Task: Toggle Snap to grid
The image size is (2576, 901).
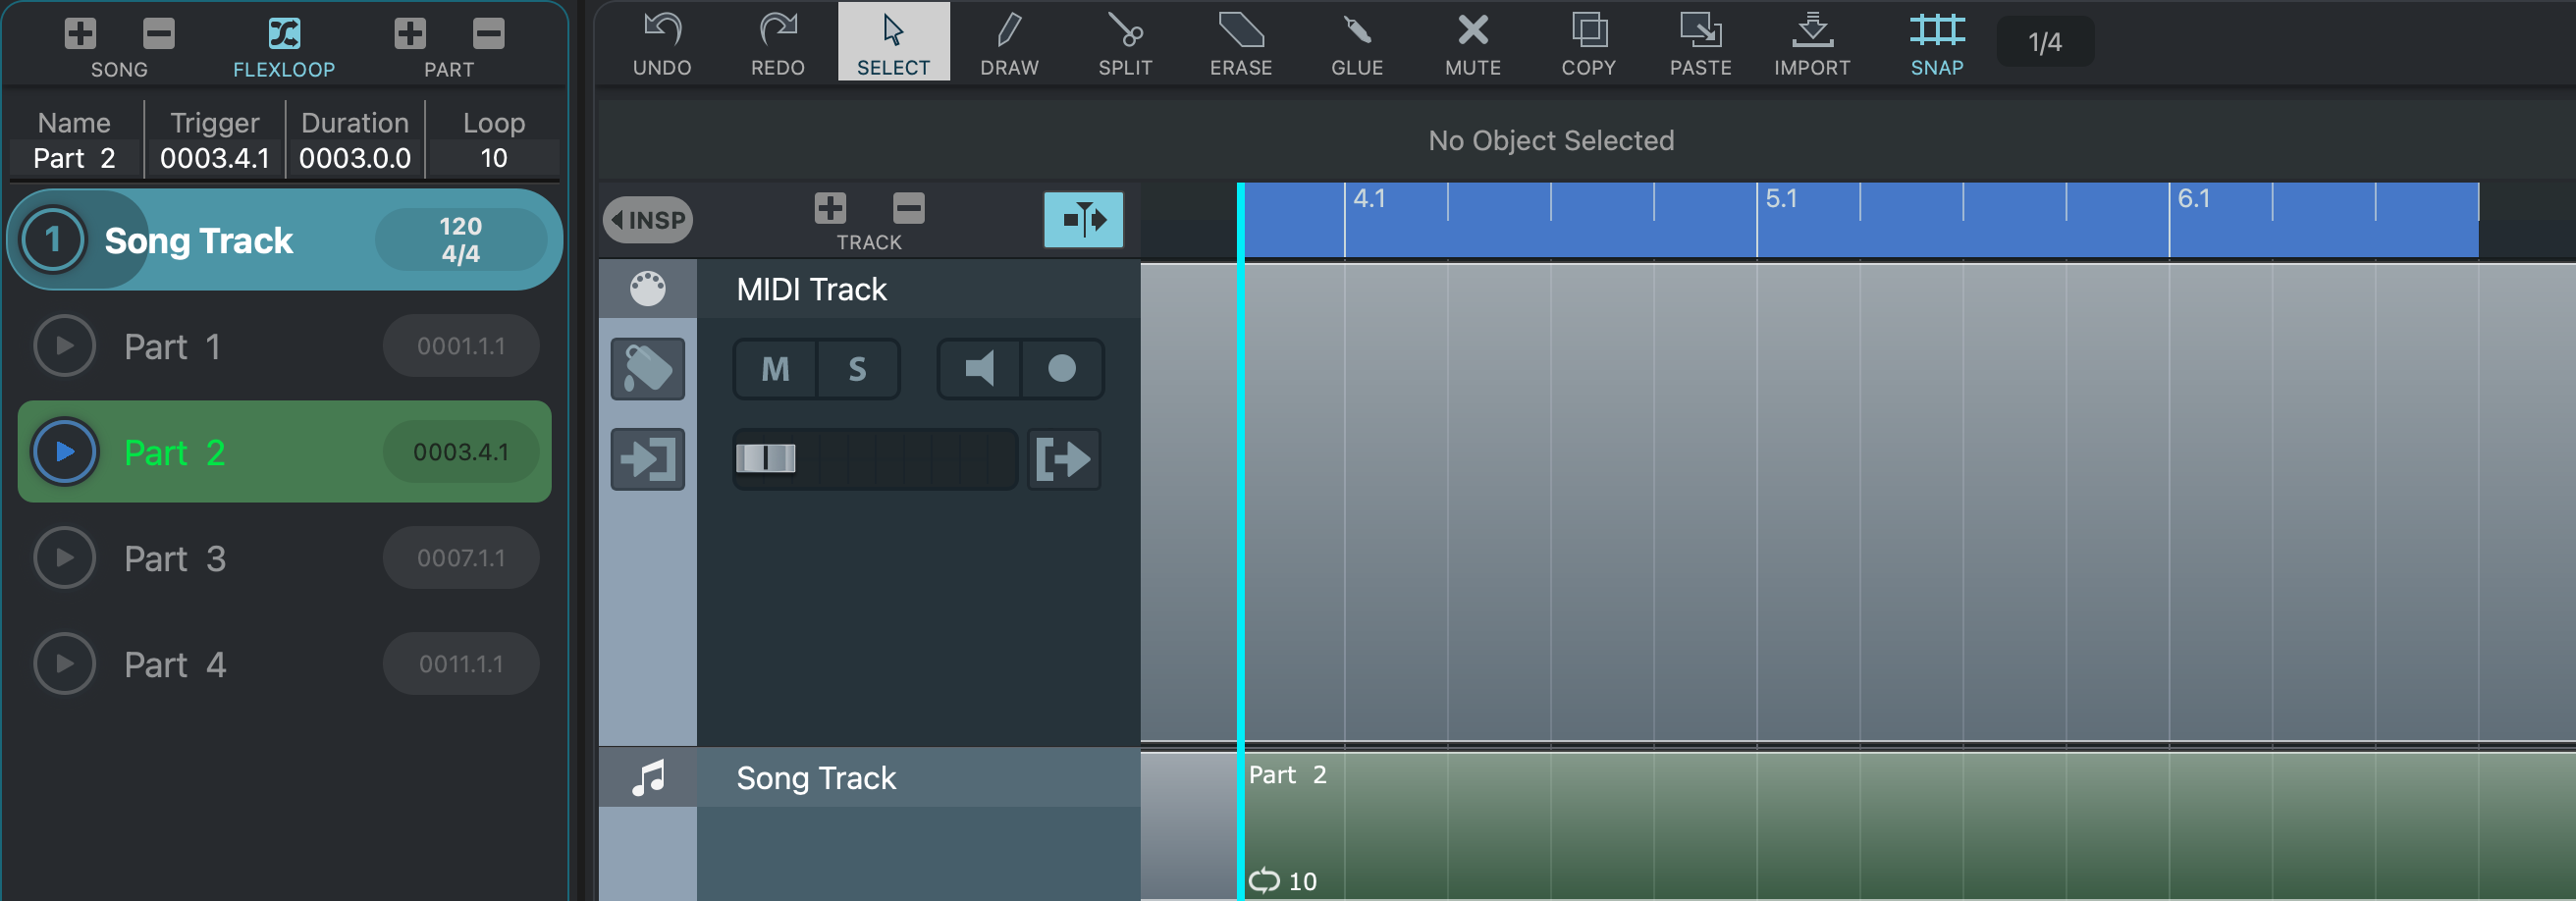Action: tap(1936, 43)
